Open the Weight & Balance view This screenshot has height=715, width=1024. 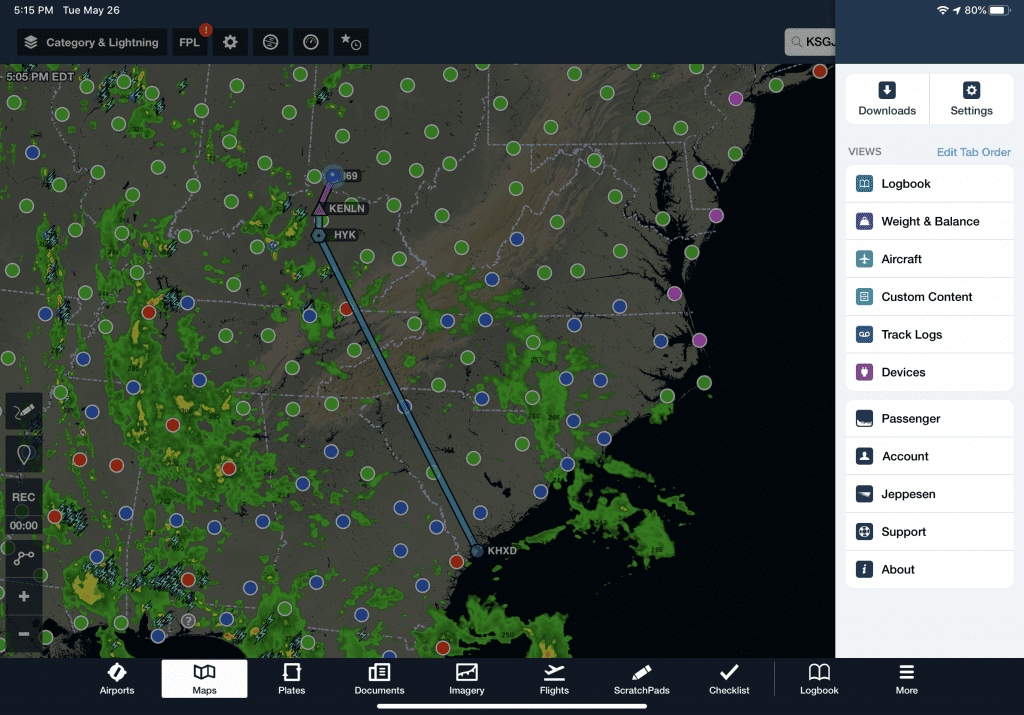pyautogui.click(x=929, y=221)
